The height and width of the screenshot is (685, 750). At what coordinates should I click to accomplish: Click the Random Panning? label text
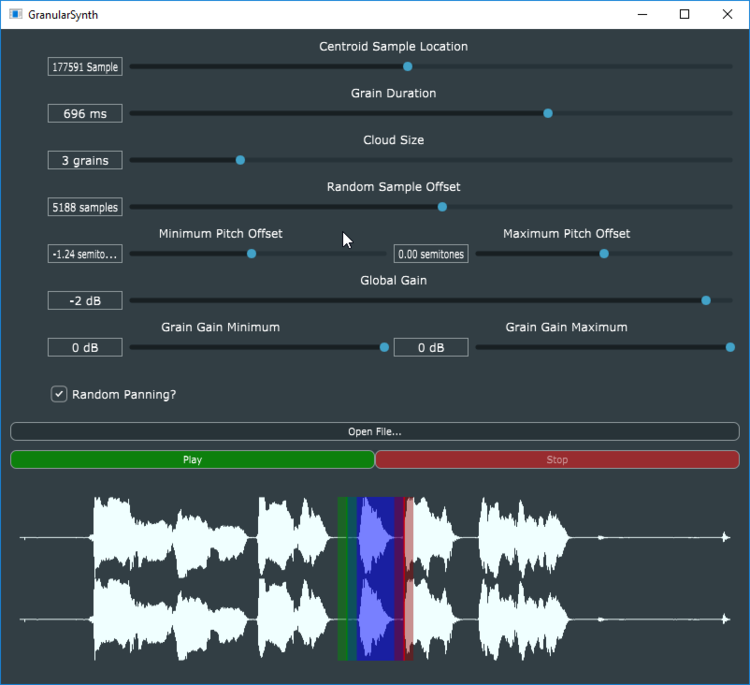(x=124, y=395)
